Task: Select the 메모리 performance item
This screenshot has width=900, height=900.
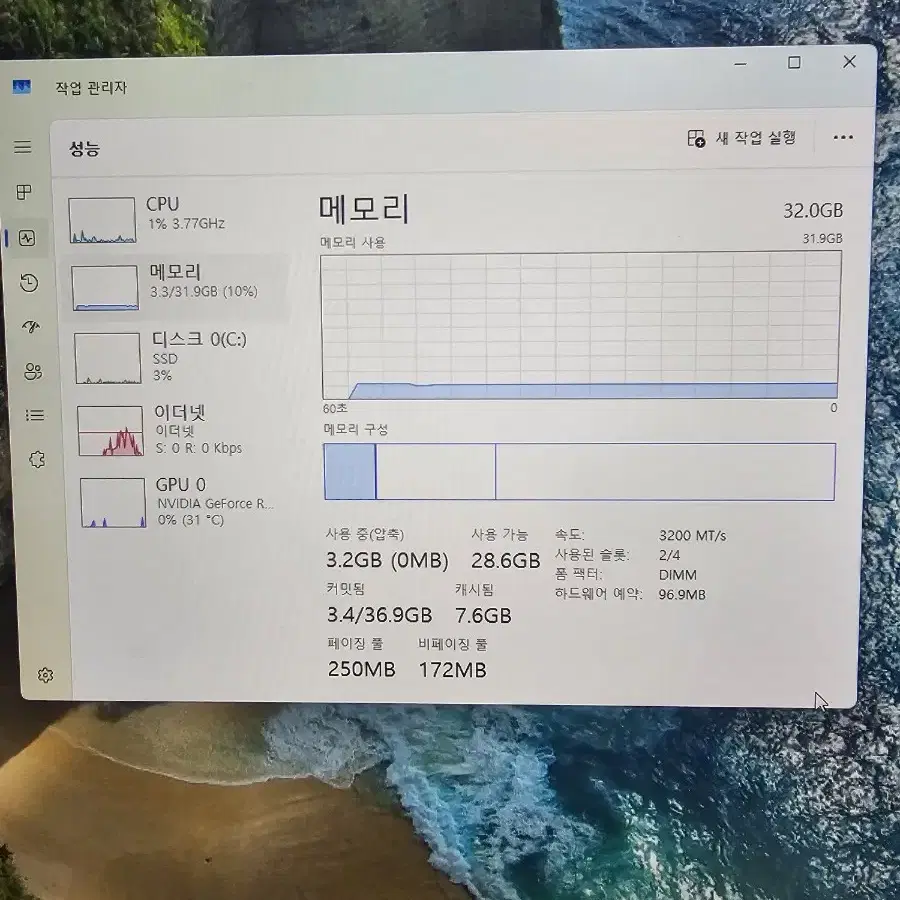Action: tap(175, 286)
